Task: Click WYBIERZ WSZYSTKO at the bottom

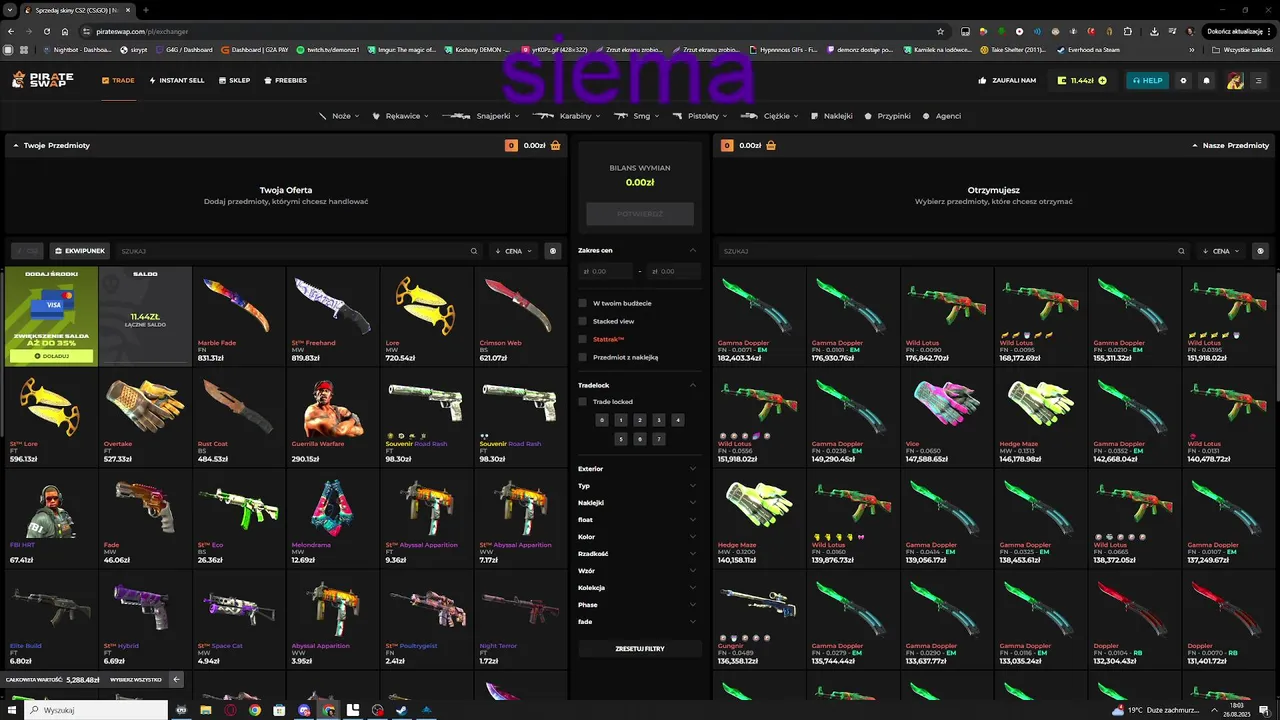Action: click(x=135, y=679)
